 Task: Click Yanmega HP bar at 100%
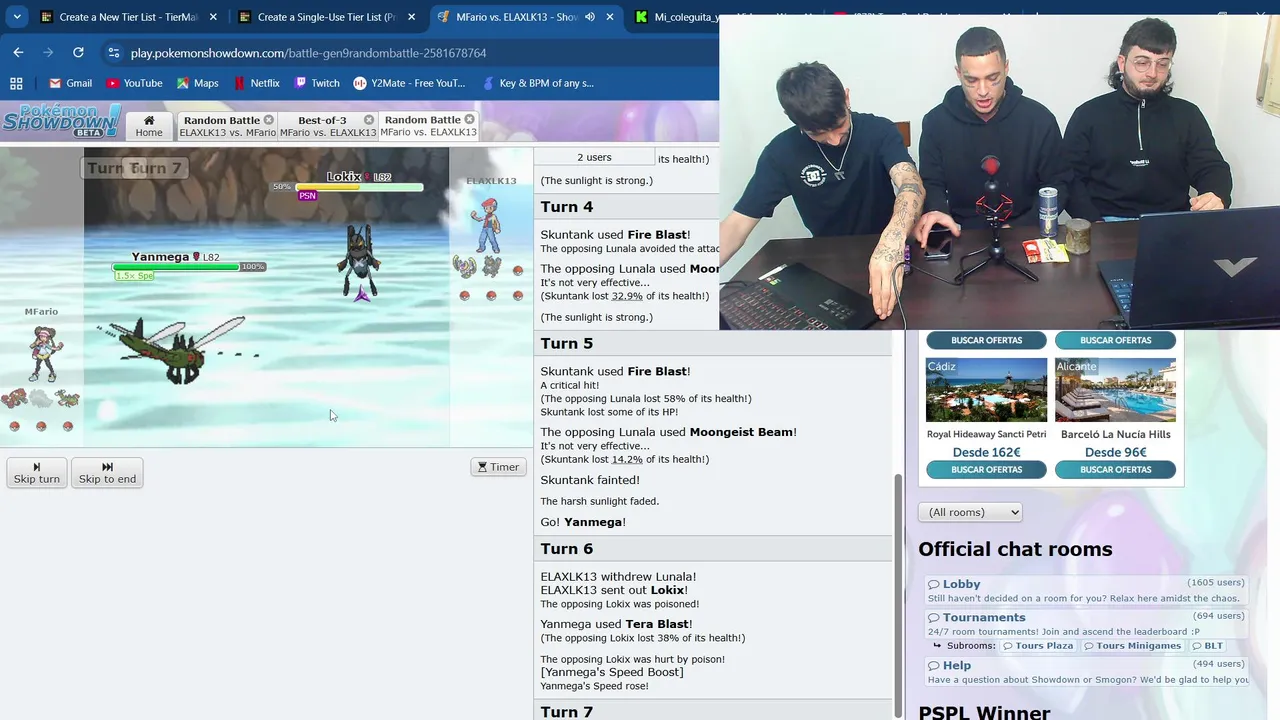[176, 267]
